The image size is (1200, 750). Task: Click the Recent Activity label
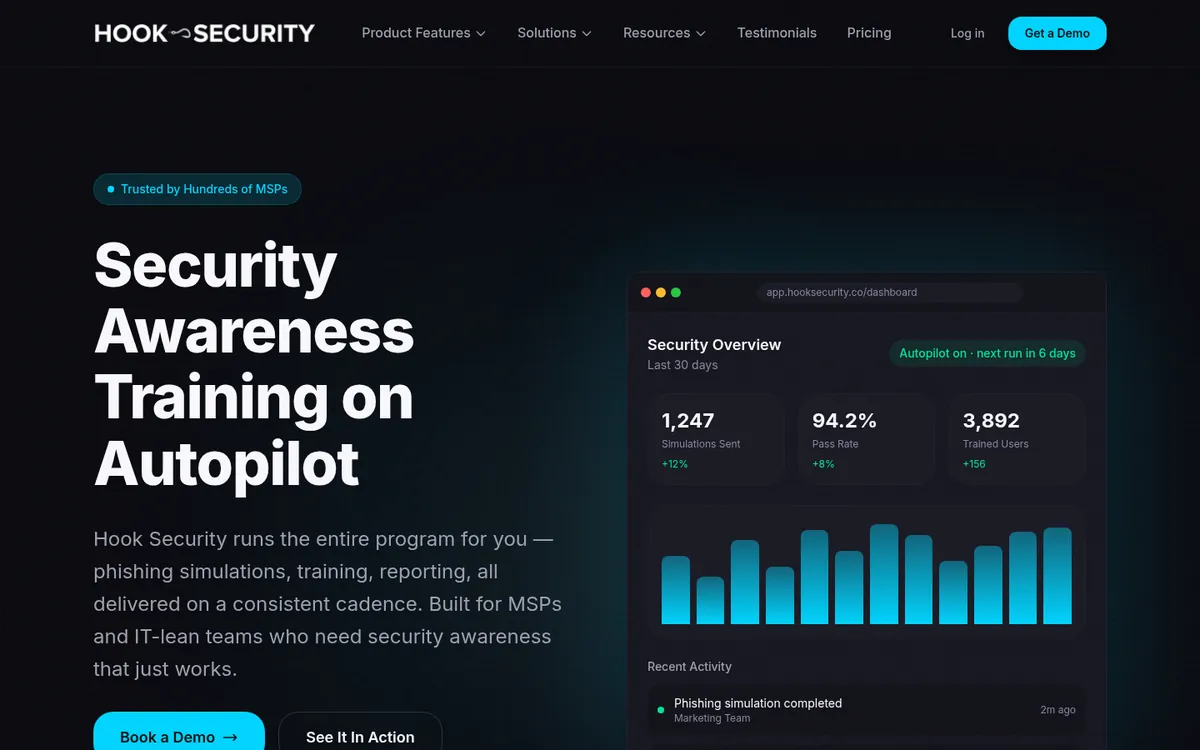click(x=689, y=667)
